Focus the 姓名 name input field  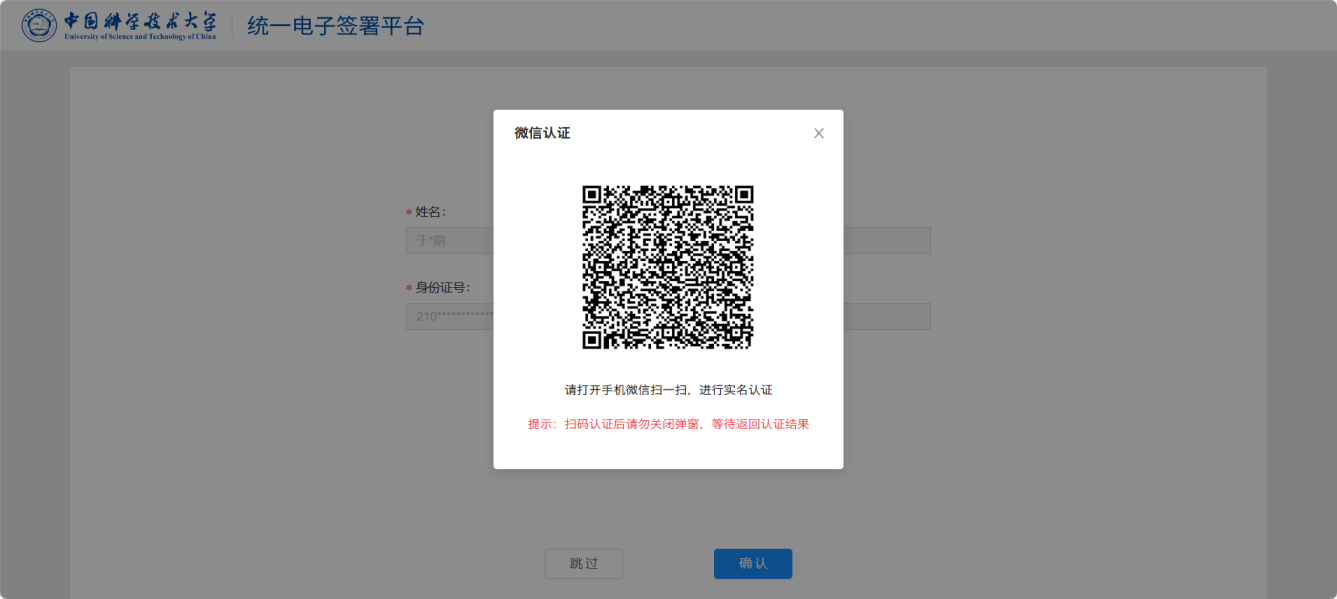pyautogui.click(x=449, y=241)
